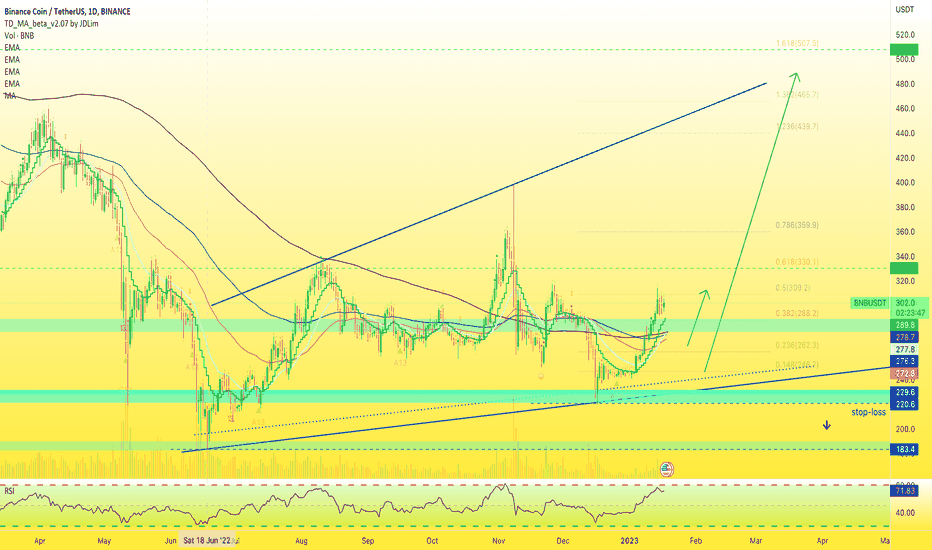Click the current price label 302.0
The image size is (932, 550).
pyautogui.click(x=905, y=303)
